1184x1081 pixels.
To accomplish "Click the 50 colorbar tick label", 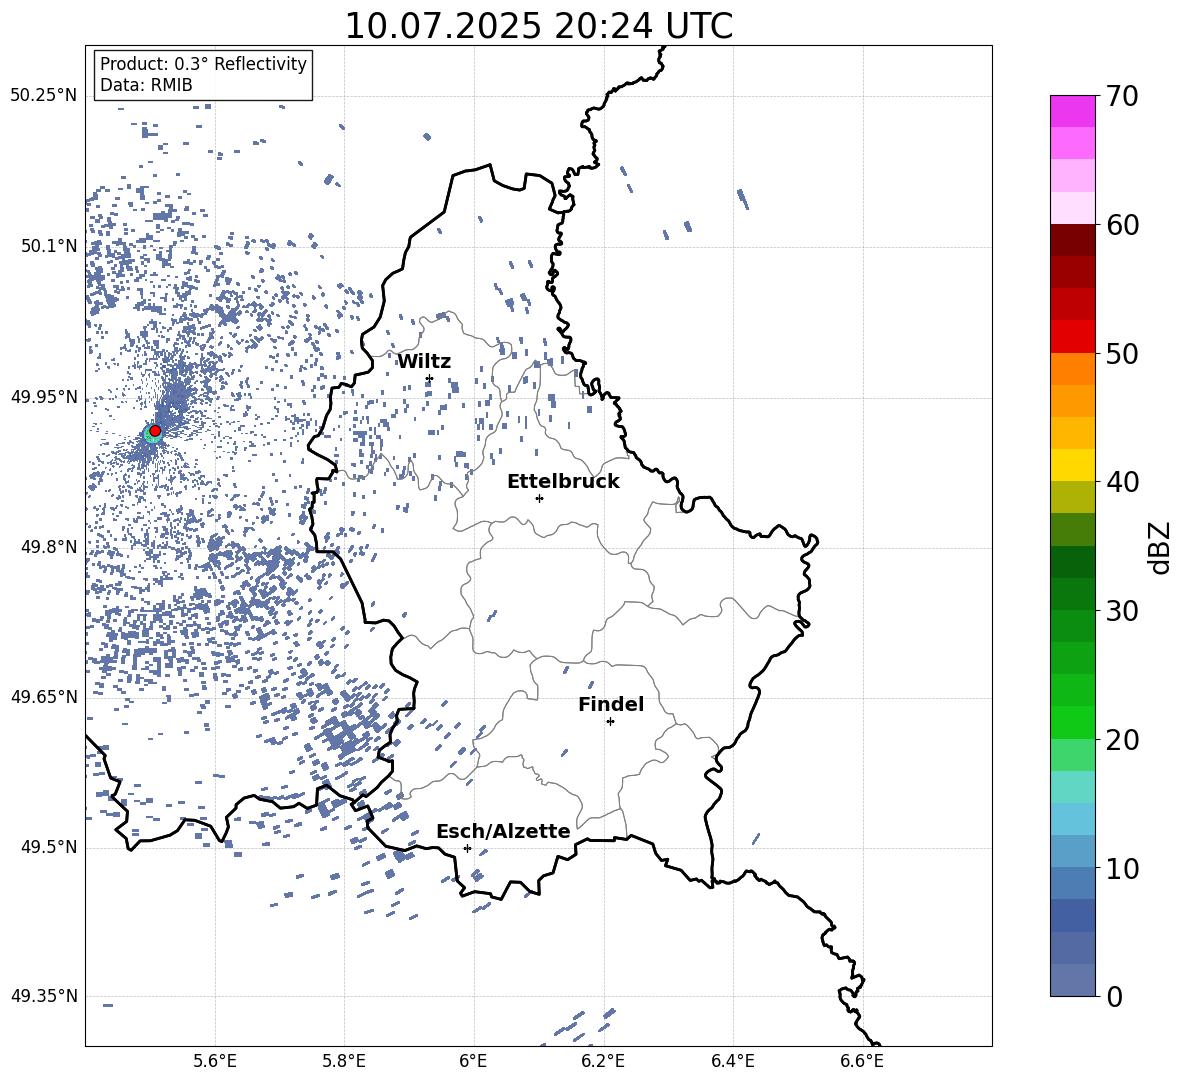I will pos(1122,354).
